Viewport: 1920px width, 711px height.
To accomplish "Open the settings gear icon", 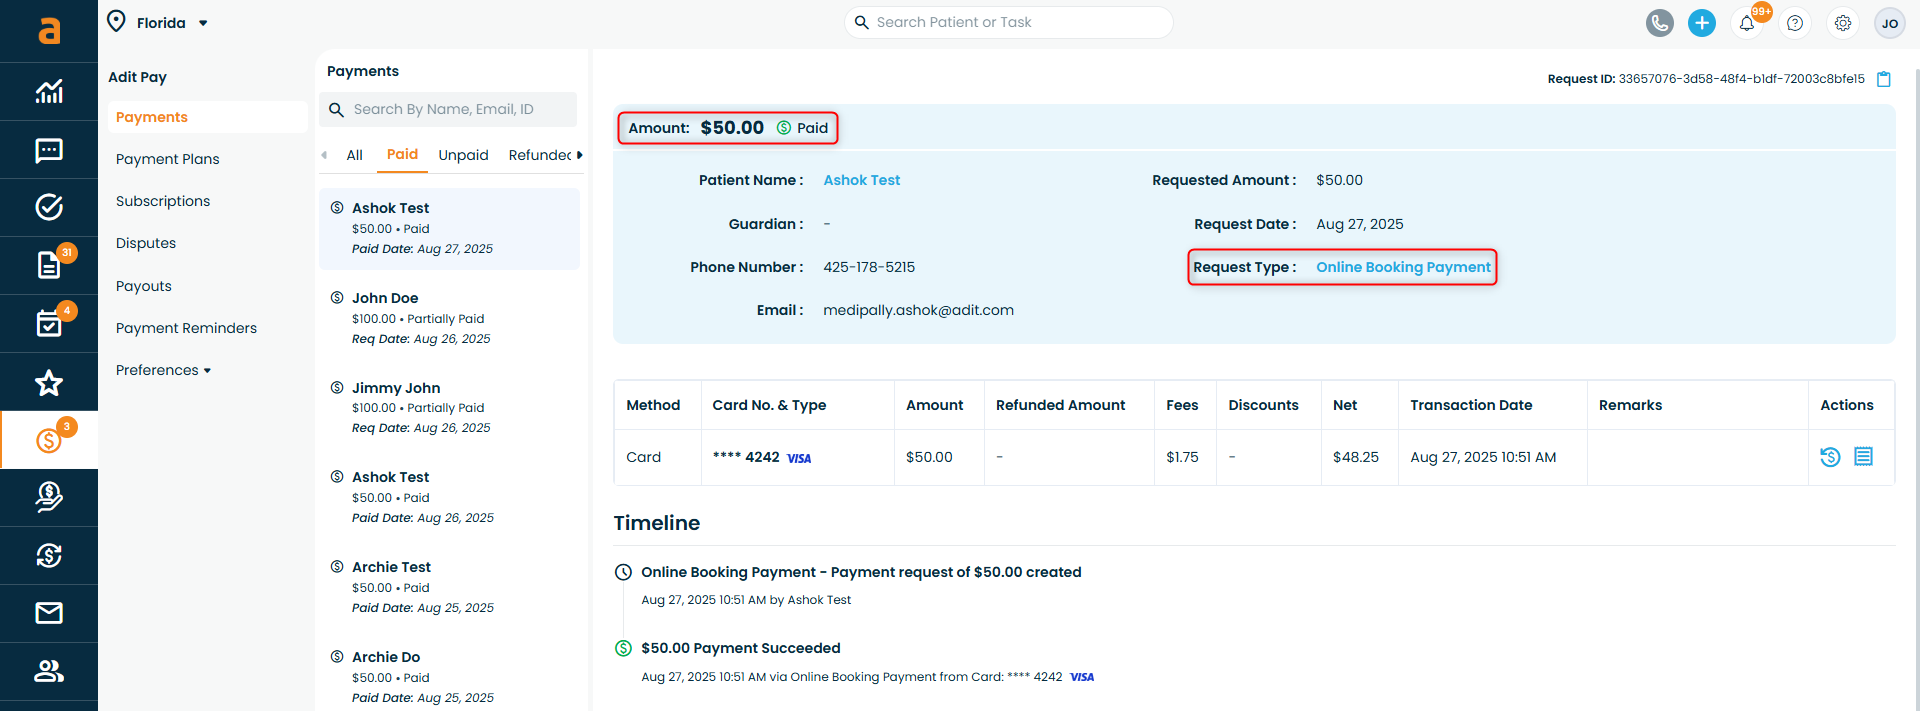I will pos(1842,23).
